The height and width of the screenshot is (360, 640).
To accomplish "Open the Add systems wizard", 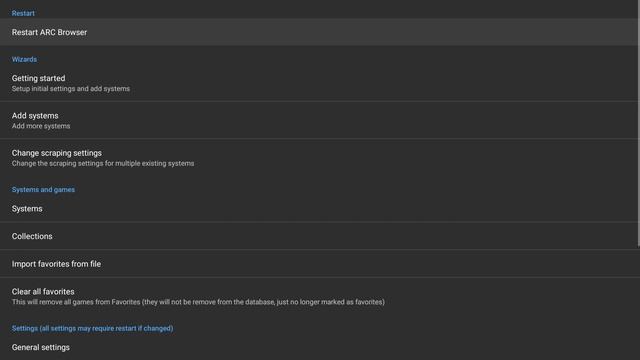I will click(x=319, y=120).
